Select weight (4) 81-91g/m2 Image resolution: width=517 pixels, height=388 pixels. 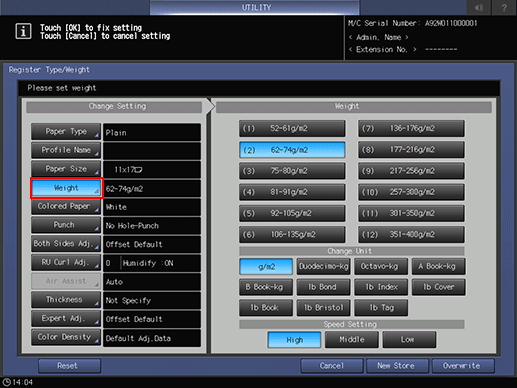[292, 192]
